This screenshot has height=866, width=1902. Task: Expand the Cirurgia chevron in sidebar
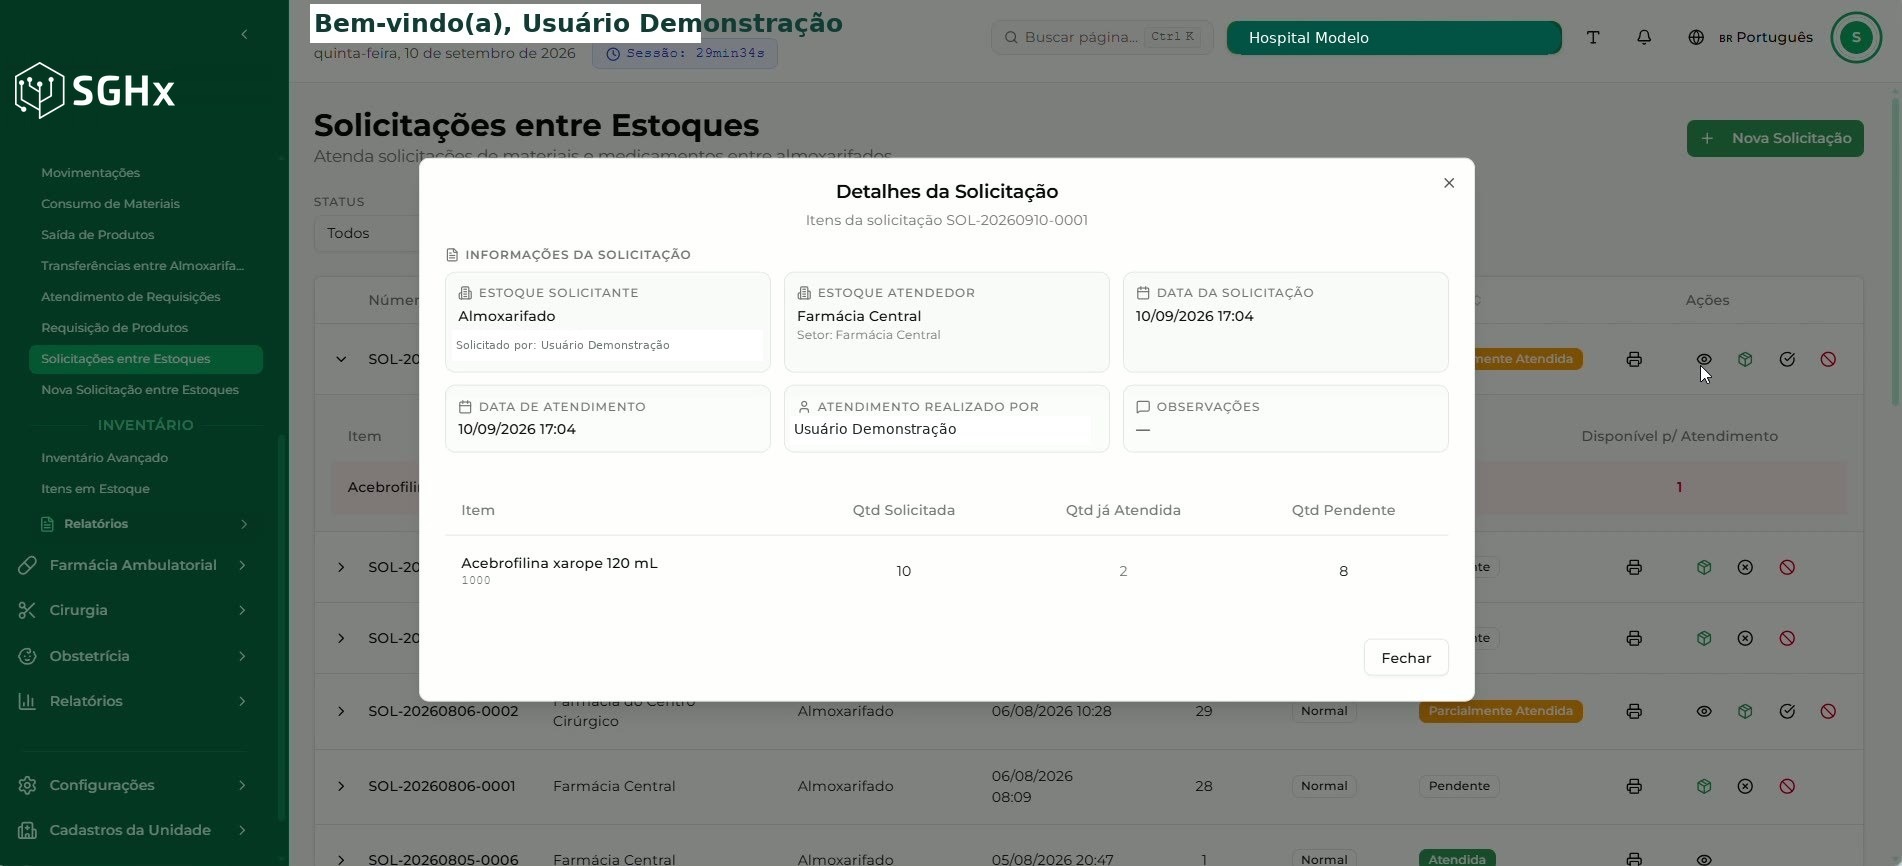242,610
